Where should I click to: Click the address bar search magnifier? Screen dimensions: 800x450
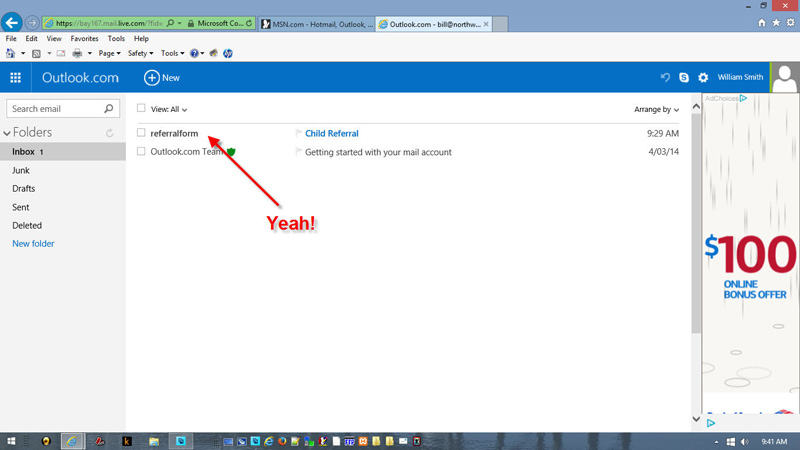[x=170, y=23]
